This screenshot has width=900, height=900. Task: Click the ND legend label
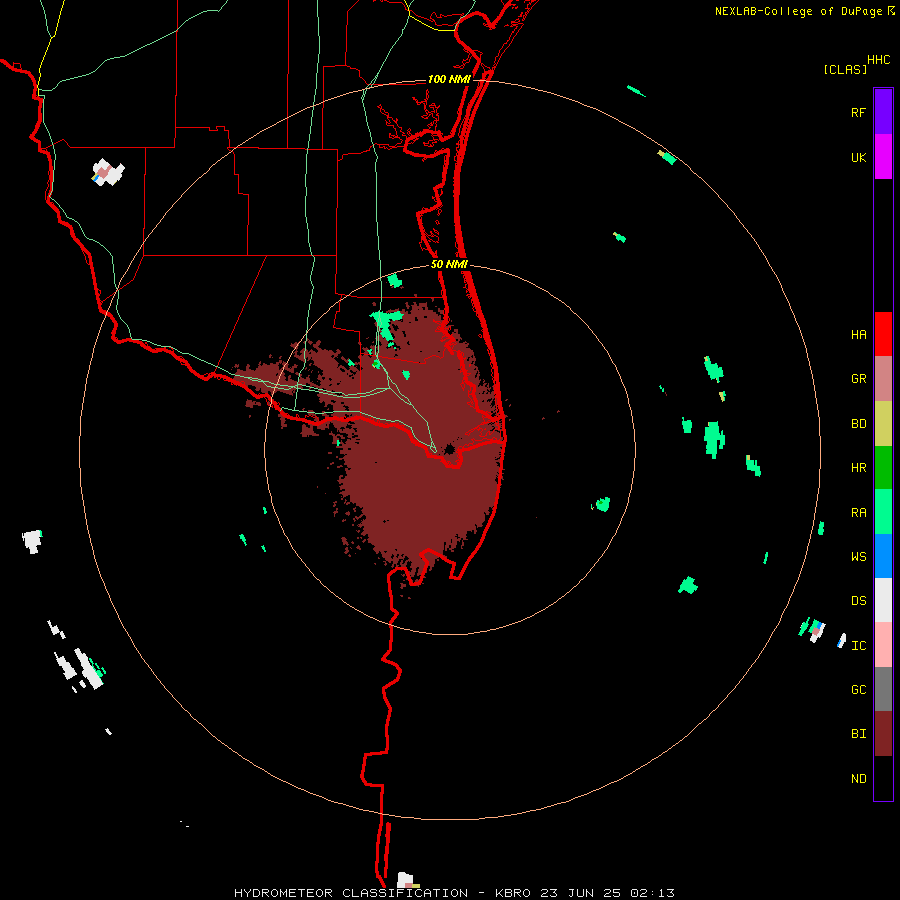click(x=858, y=779)
